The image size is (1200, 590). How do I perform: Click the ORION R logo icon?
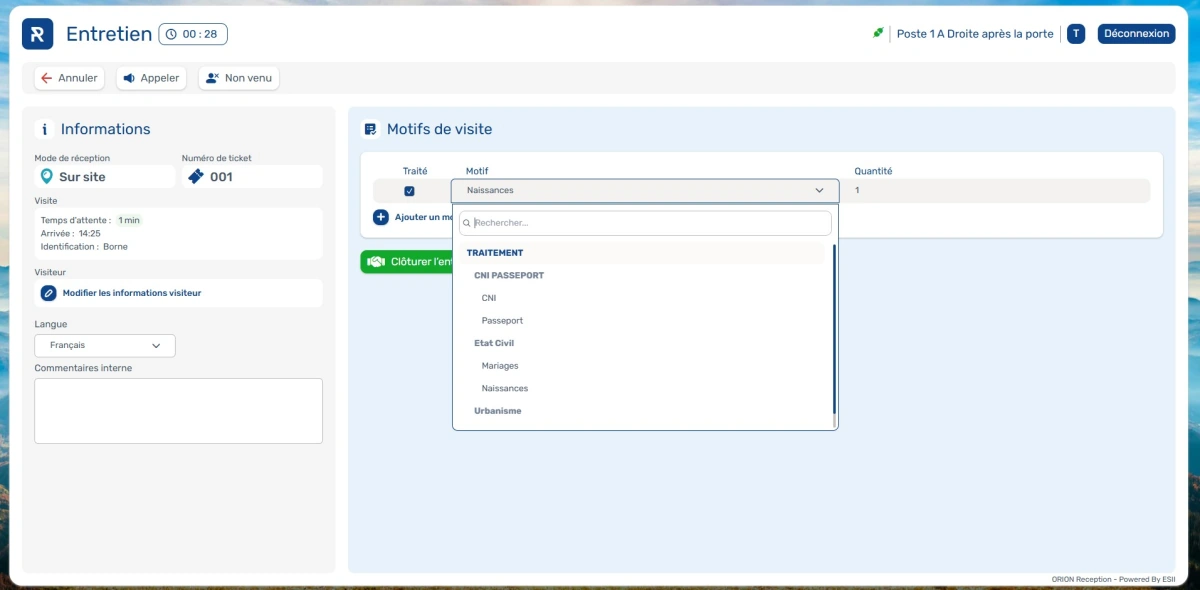pyautogui.click(x=37, y=34)
